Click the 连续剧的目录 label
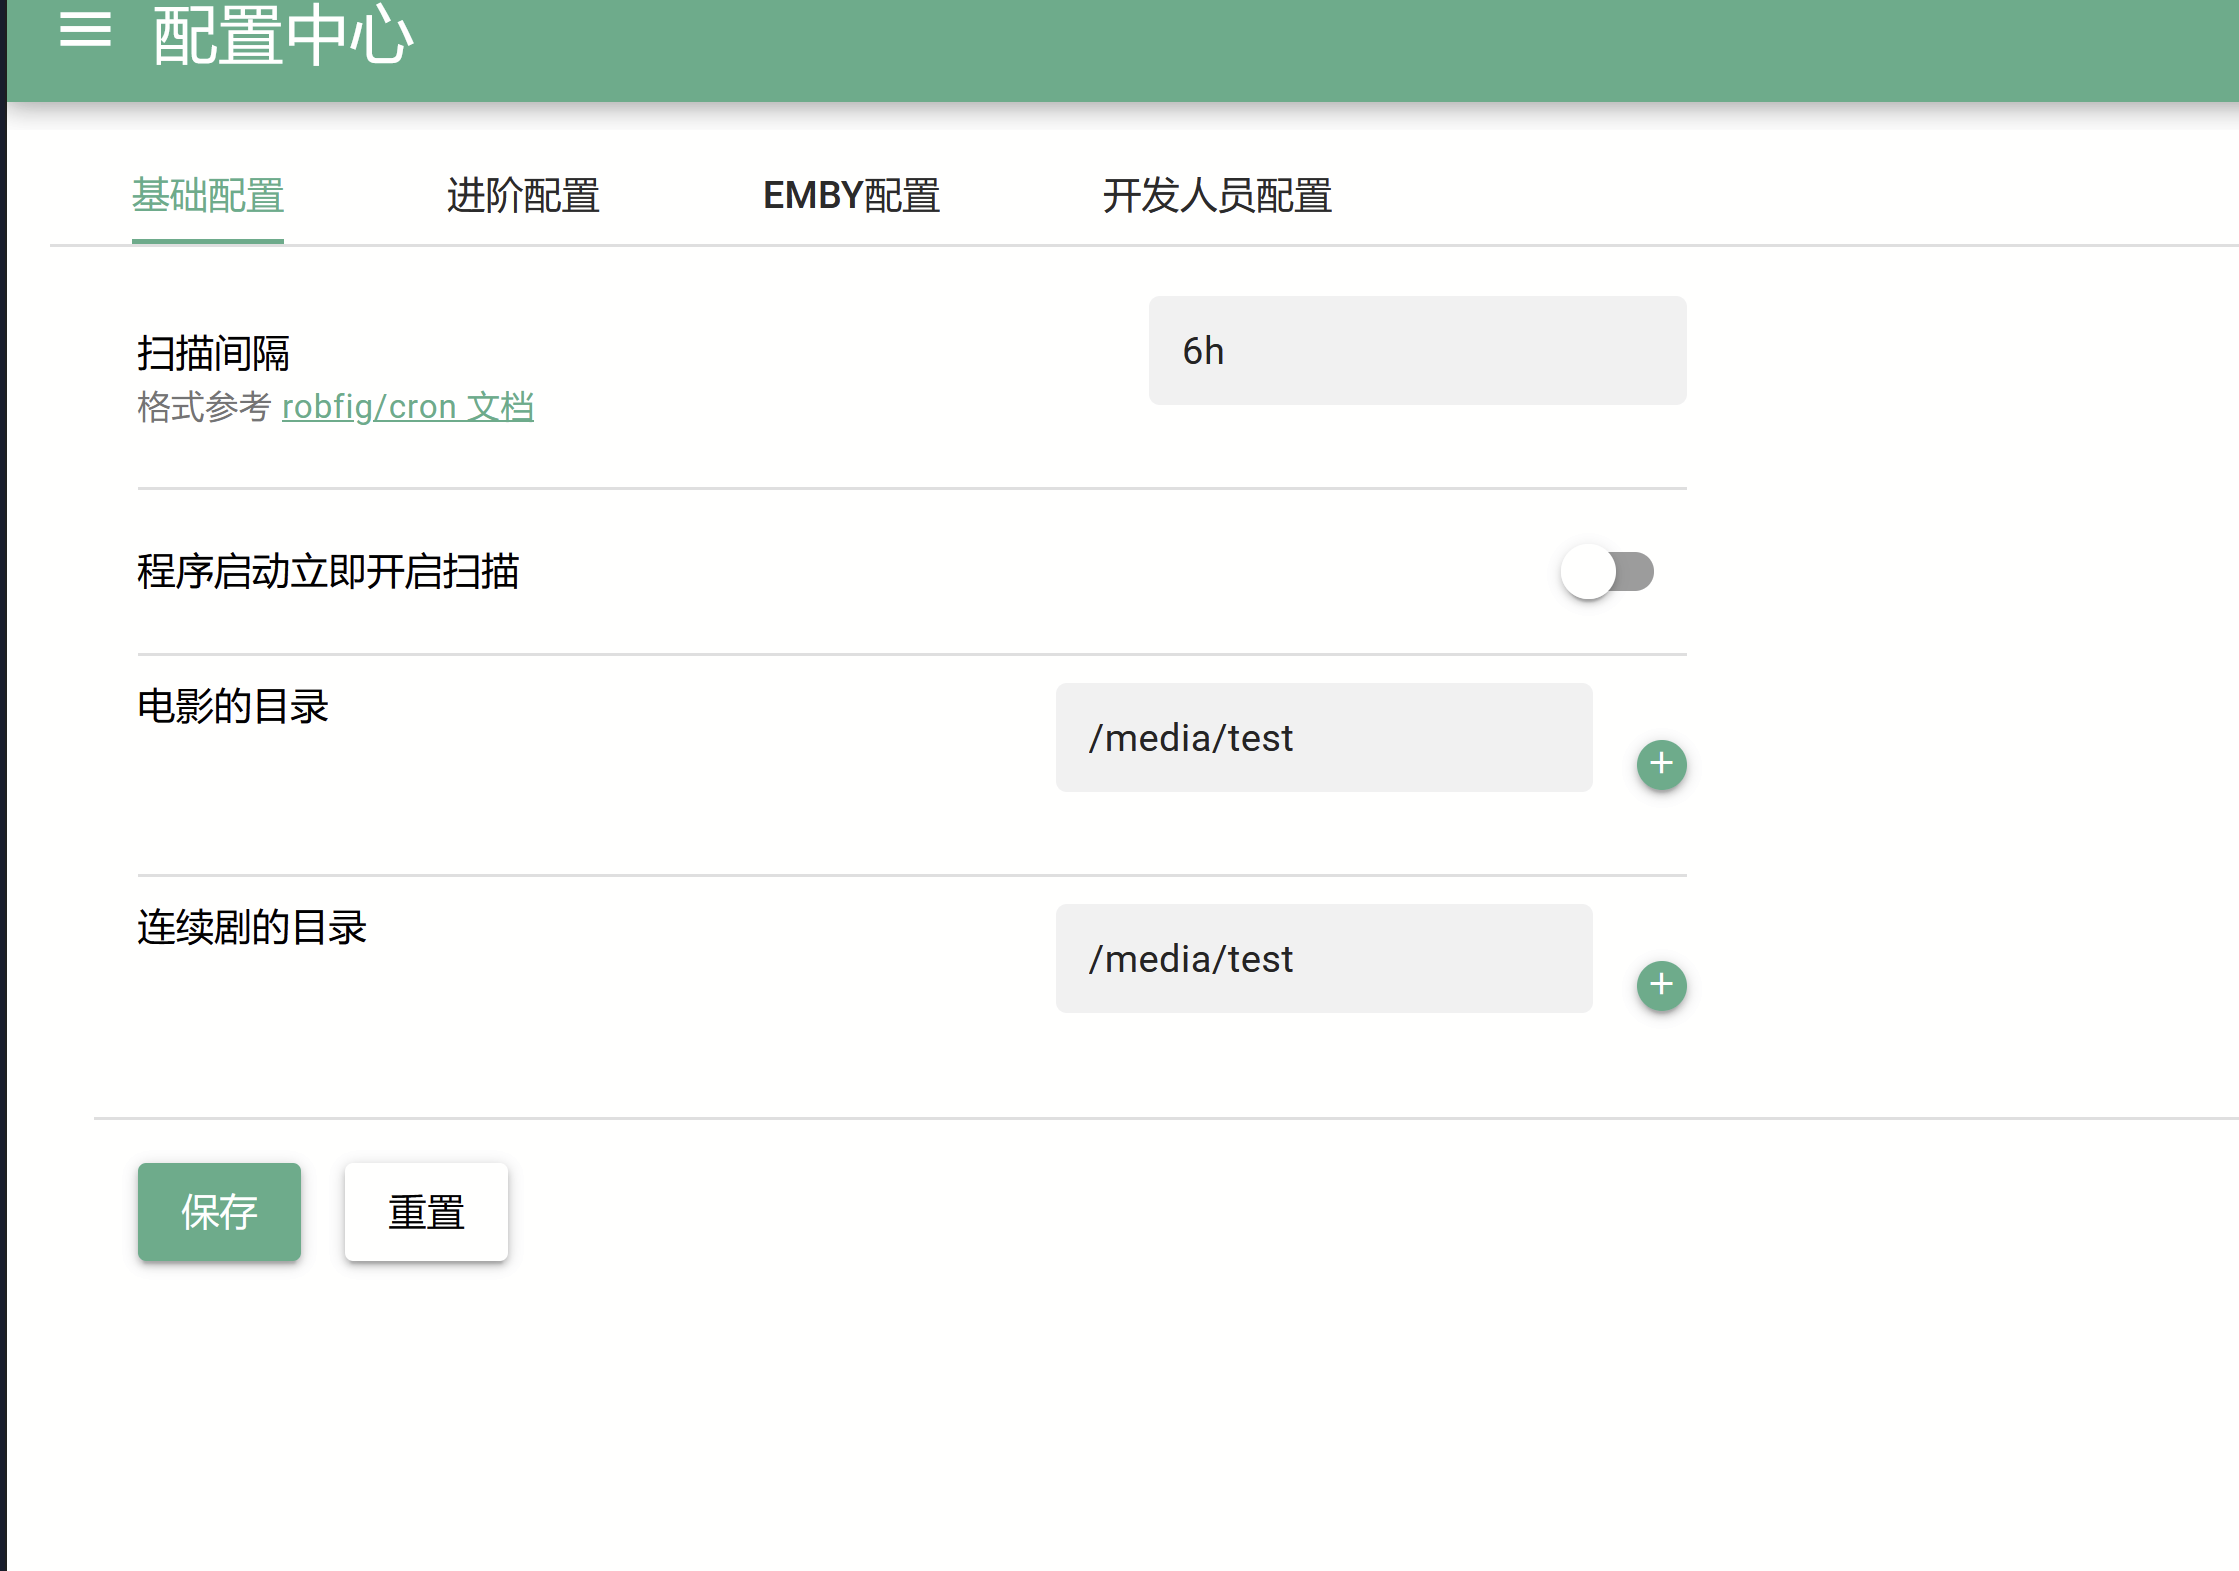Screen dimensions: 2239x1571 pos(251,928)
